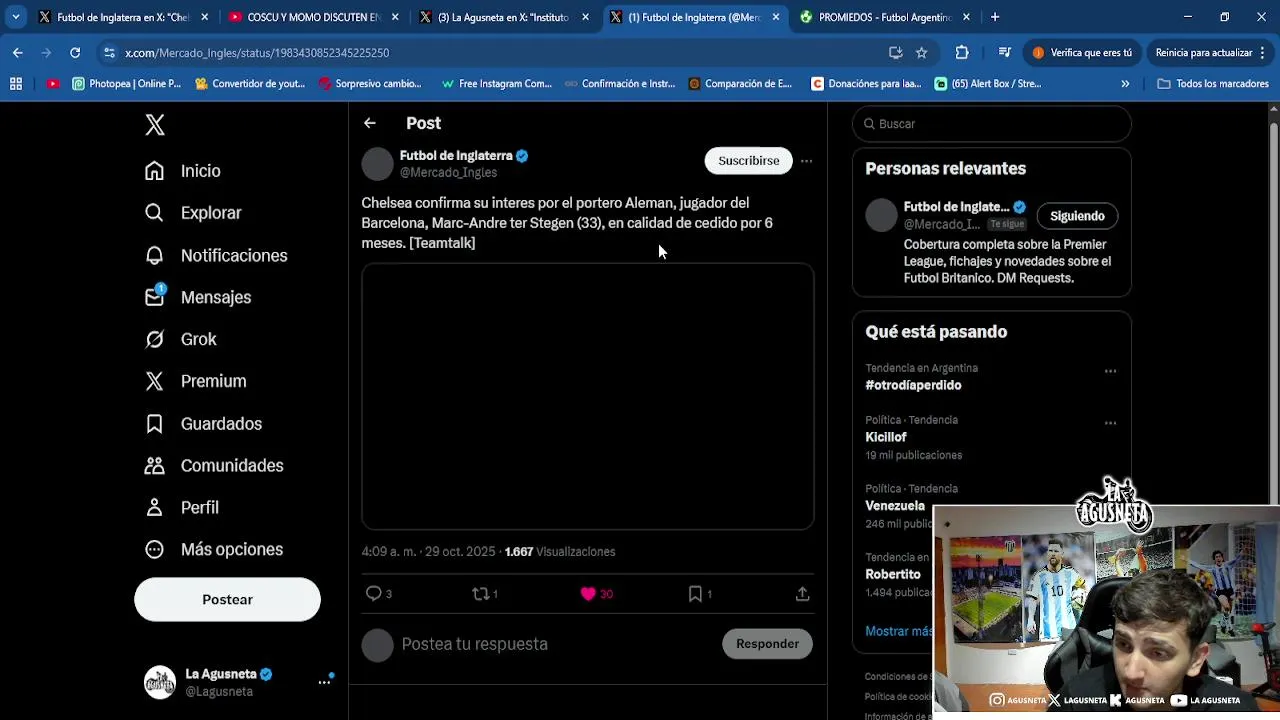Open Donaciones para laa... bookmark
This screenshot has height=720, width=1280.
pyautogui.click(x=866, y=84)
